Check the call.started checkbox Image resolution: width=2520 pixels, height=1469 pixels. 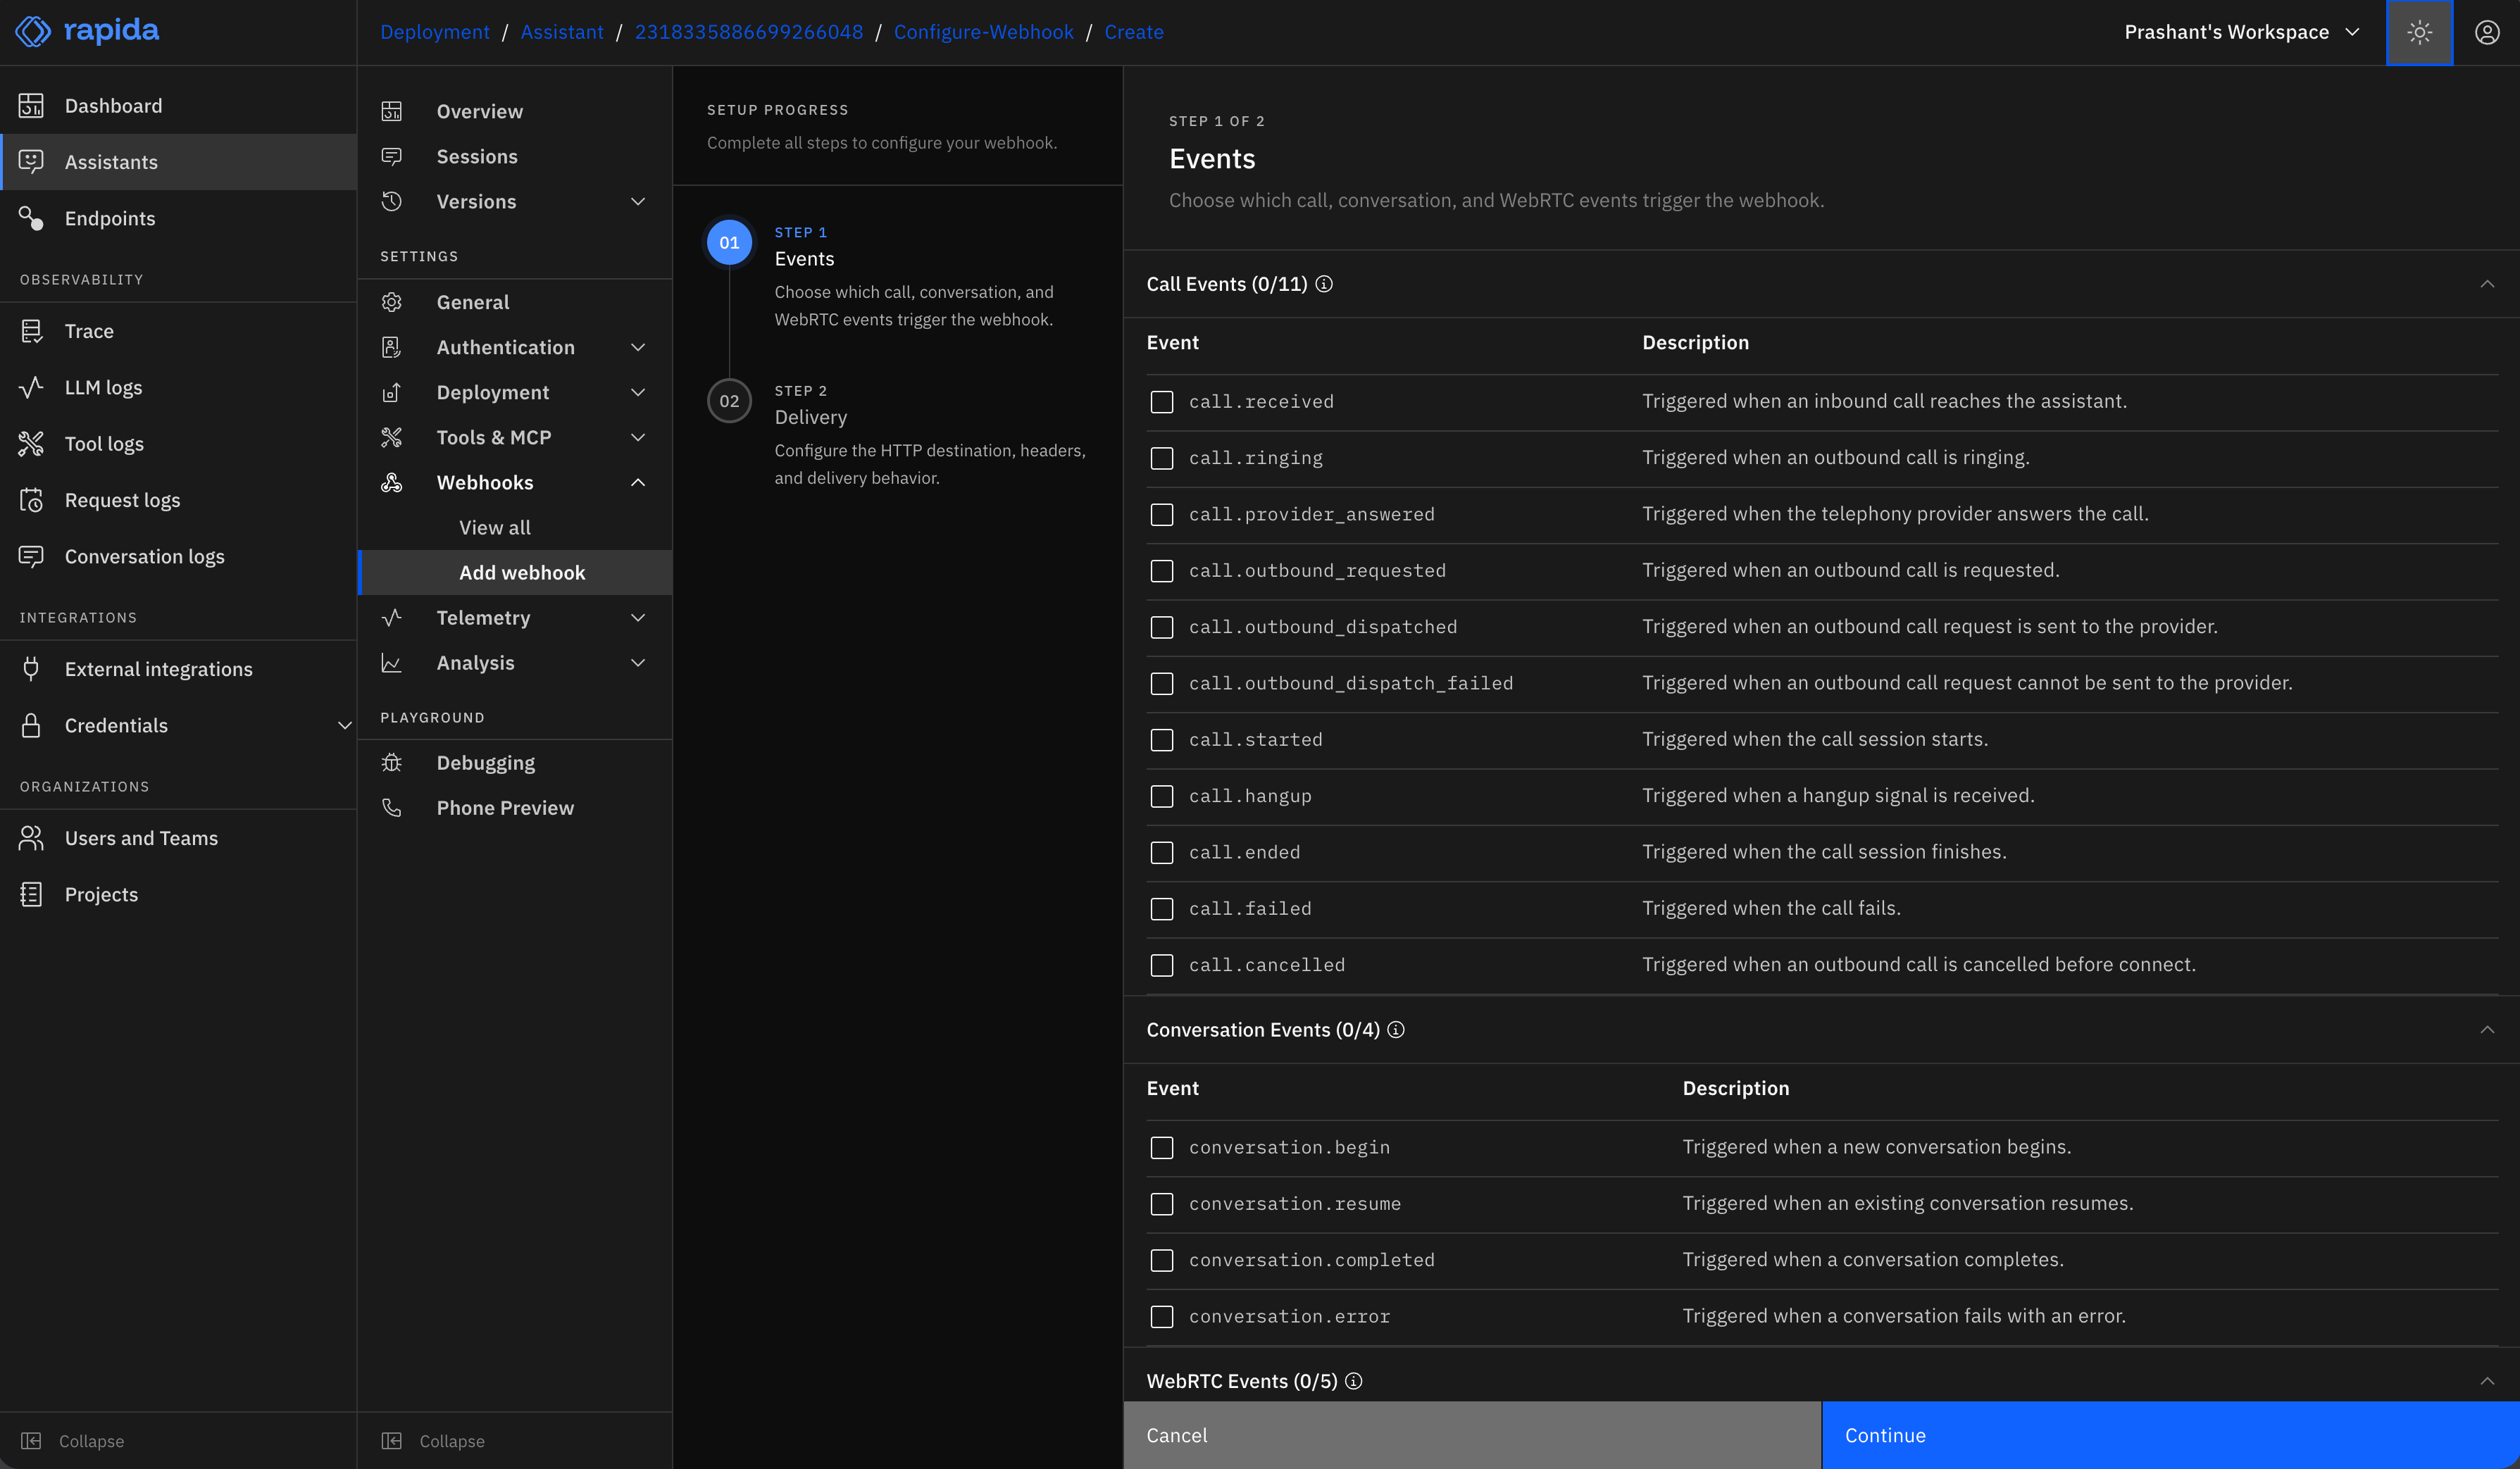[1162, 740]
